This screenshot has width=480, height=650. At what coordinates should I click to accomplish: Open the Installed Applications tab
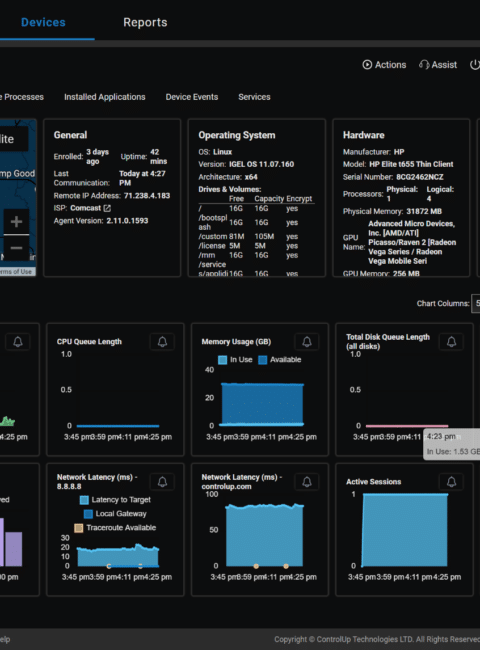click(104, 97)
